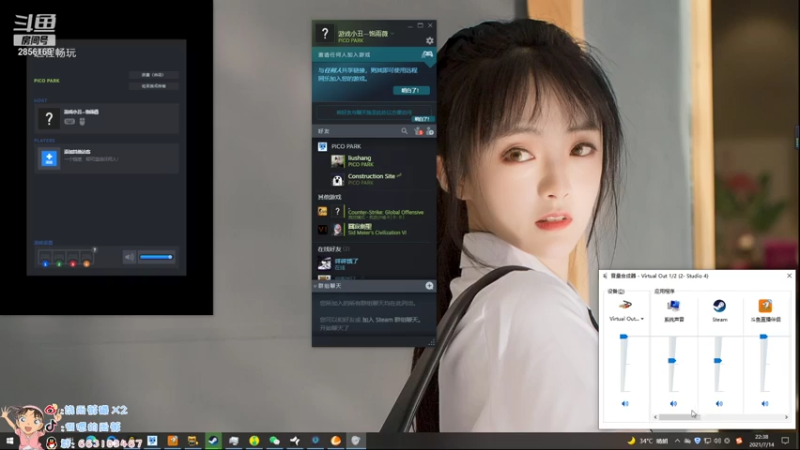Screen dimensions: 800x450
Task: Select friend playing Sid Meier's Civilization VI
Action: pos(374,229)
